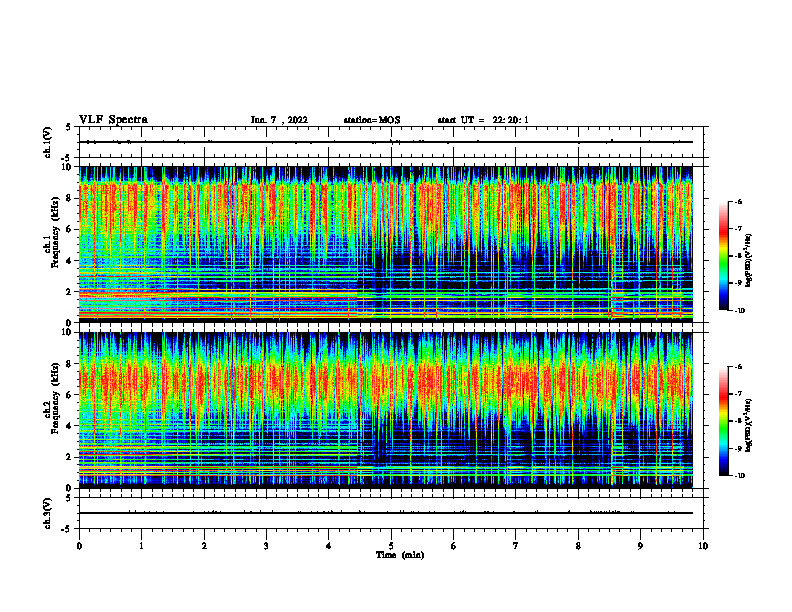This screenshot has height=612, width=792.
Task: Click the ch.3 voltage waveform trace
Action: pos(386,513)
